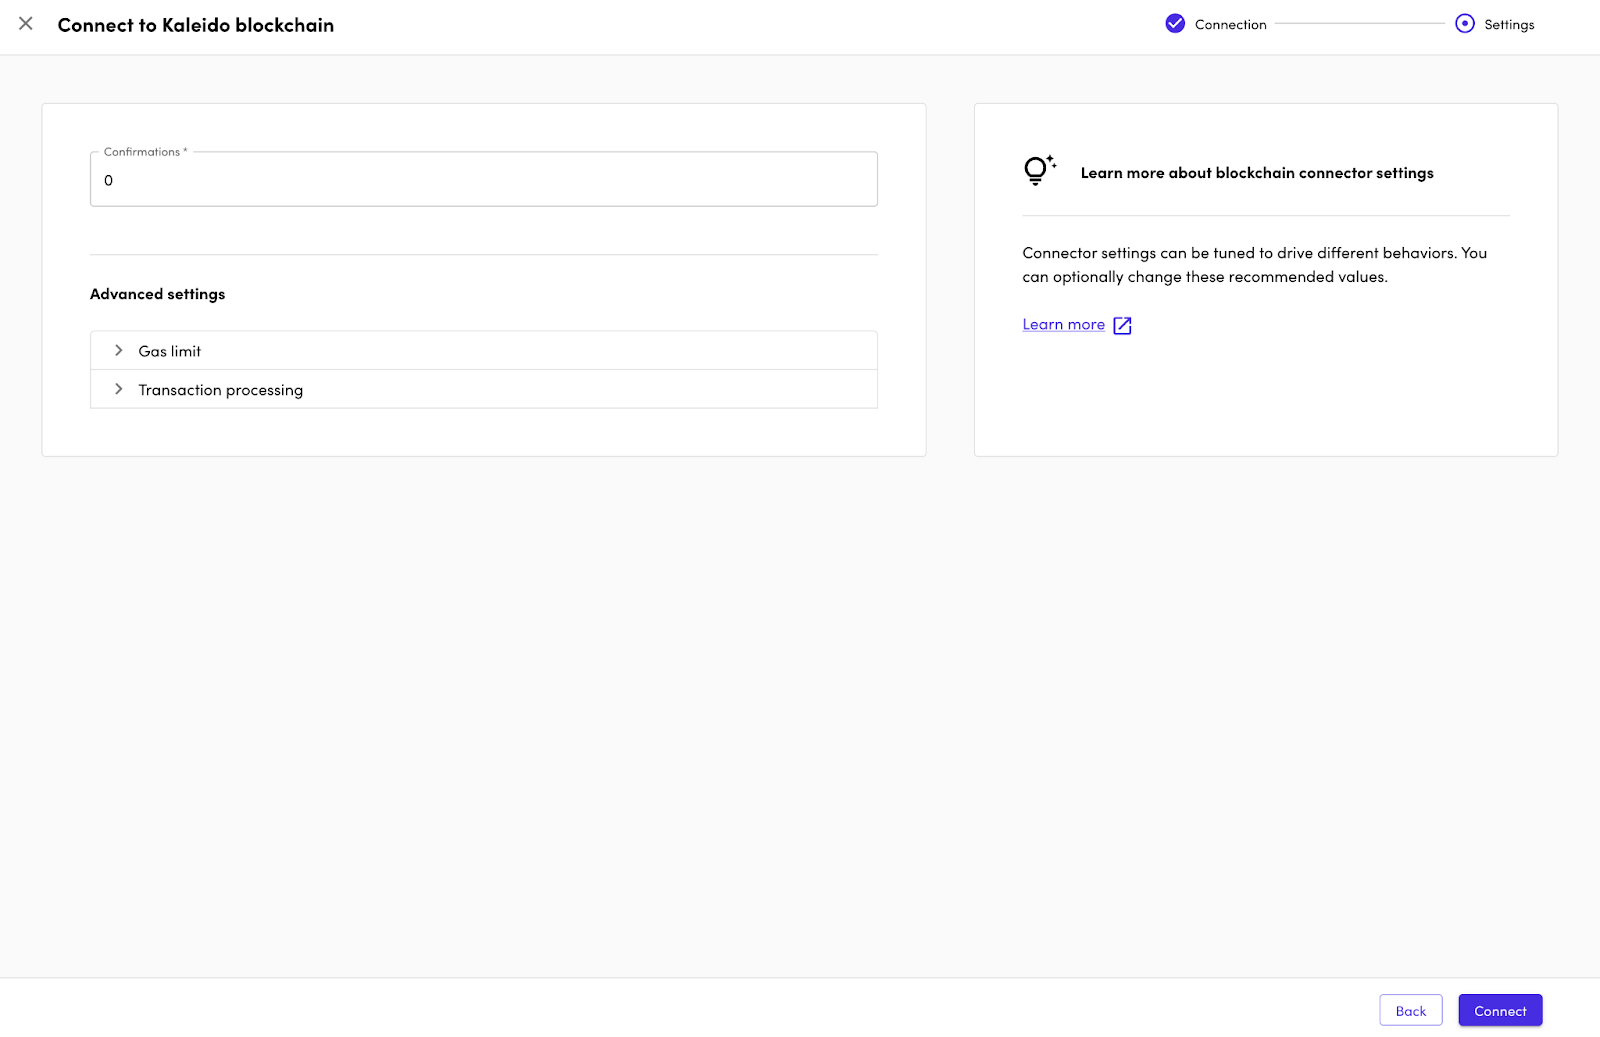Expand the Transaction processing section
This screenshot has height=1037, width=1600.
click(220, 389)
